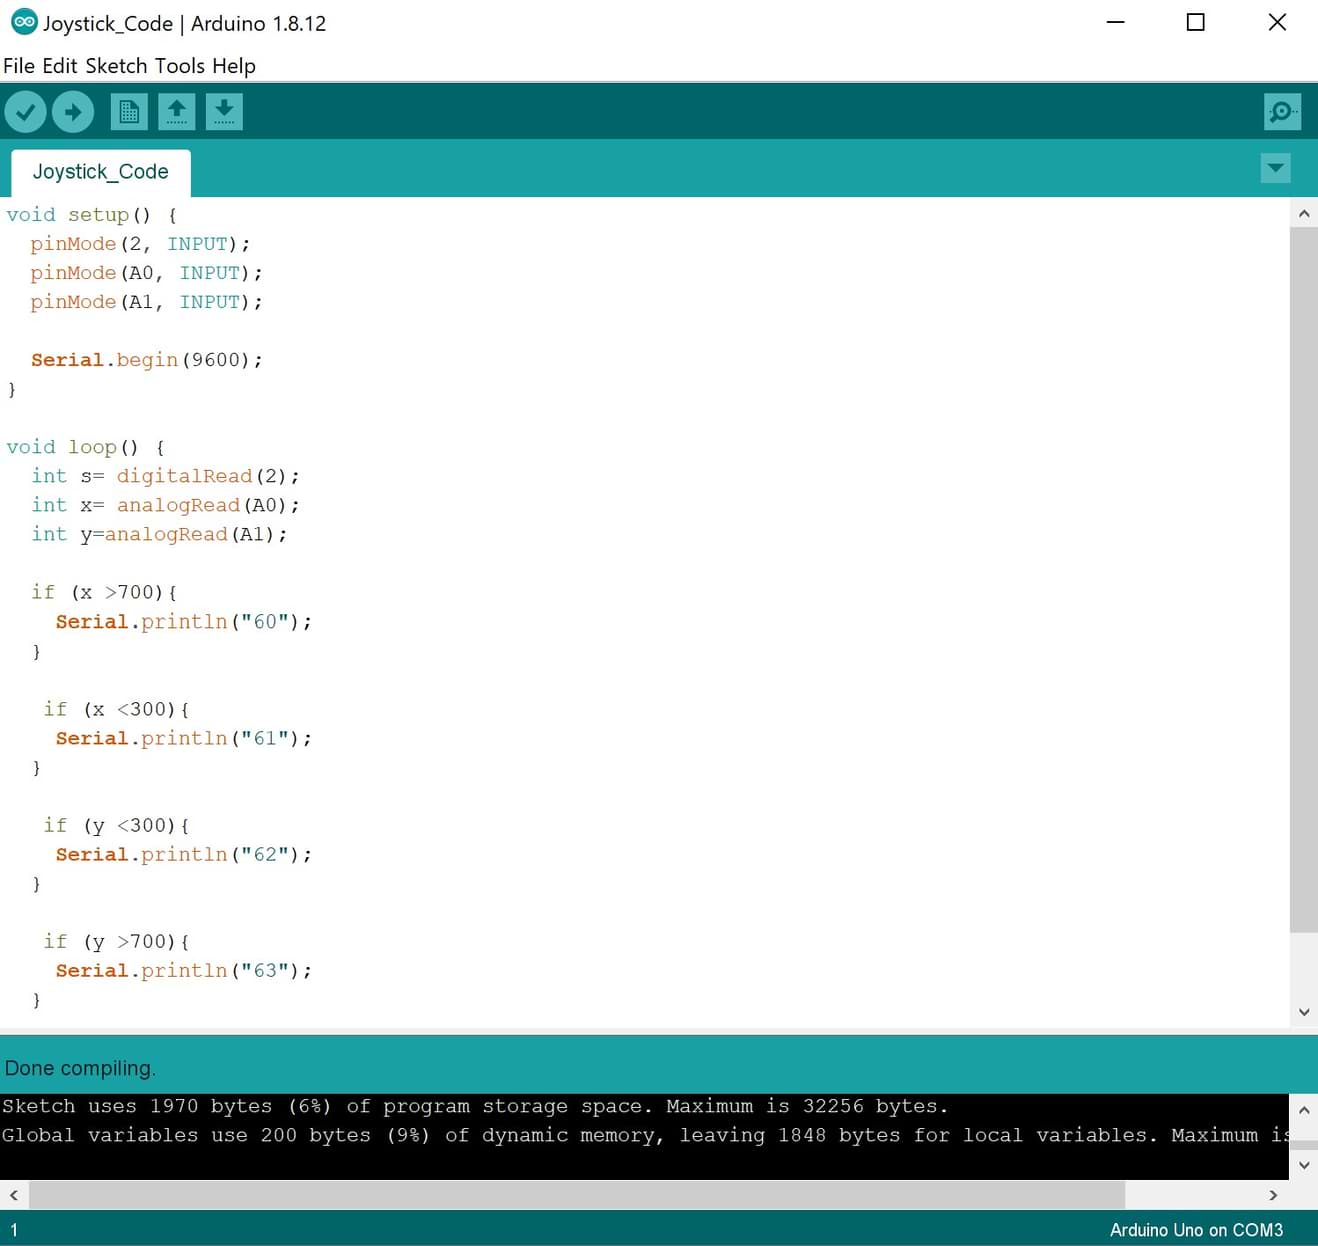Click the 'Serial.println("62");' line
The image size is (1318, 1246).
coord(184,854)
